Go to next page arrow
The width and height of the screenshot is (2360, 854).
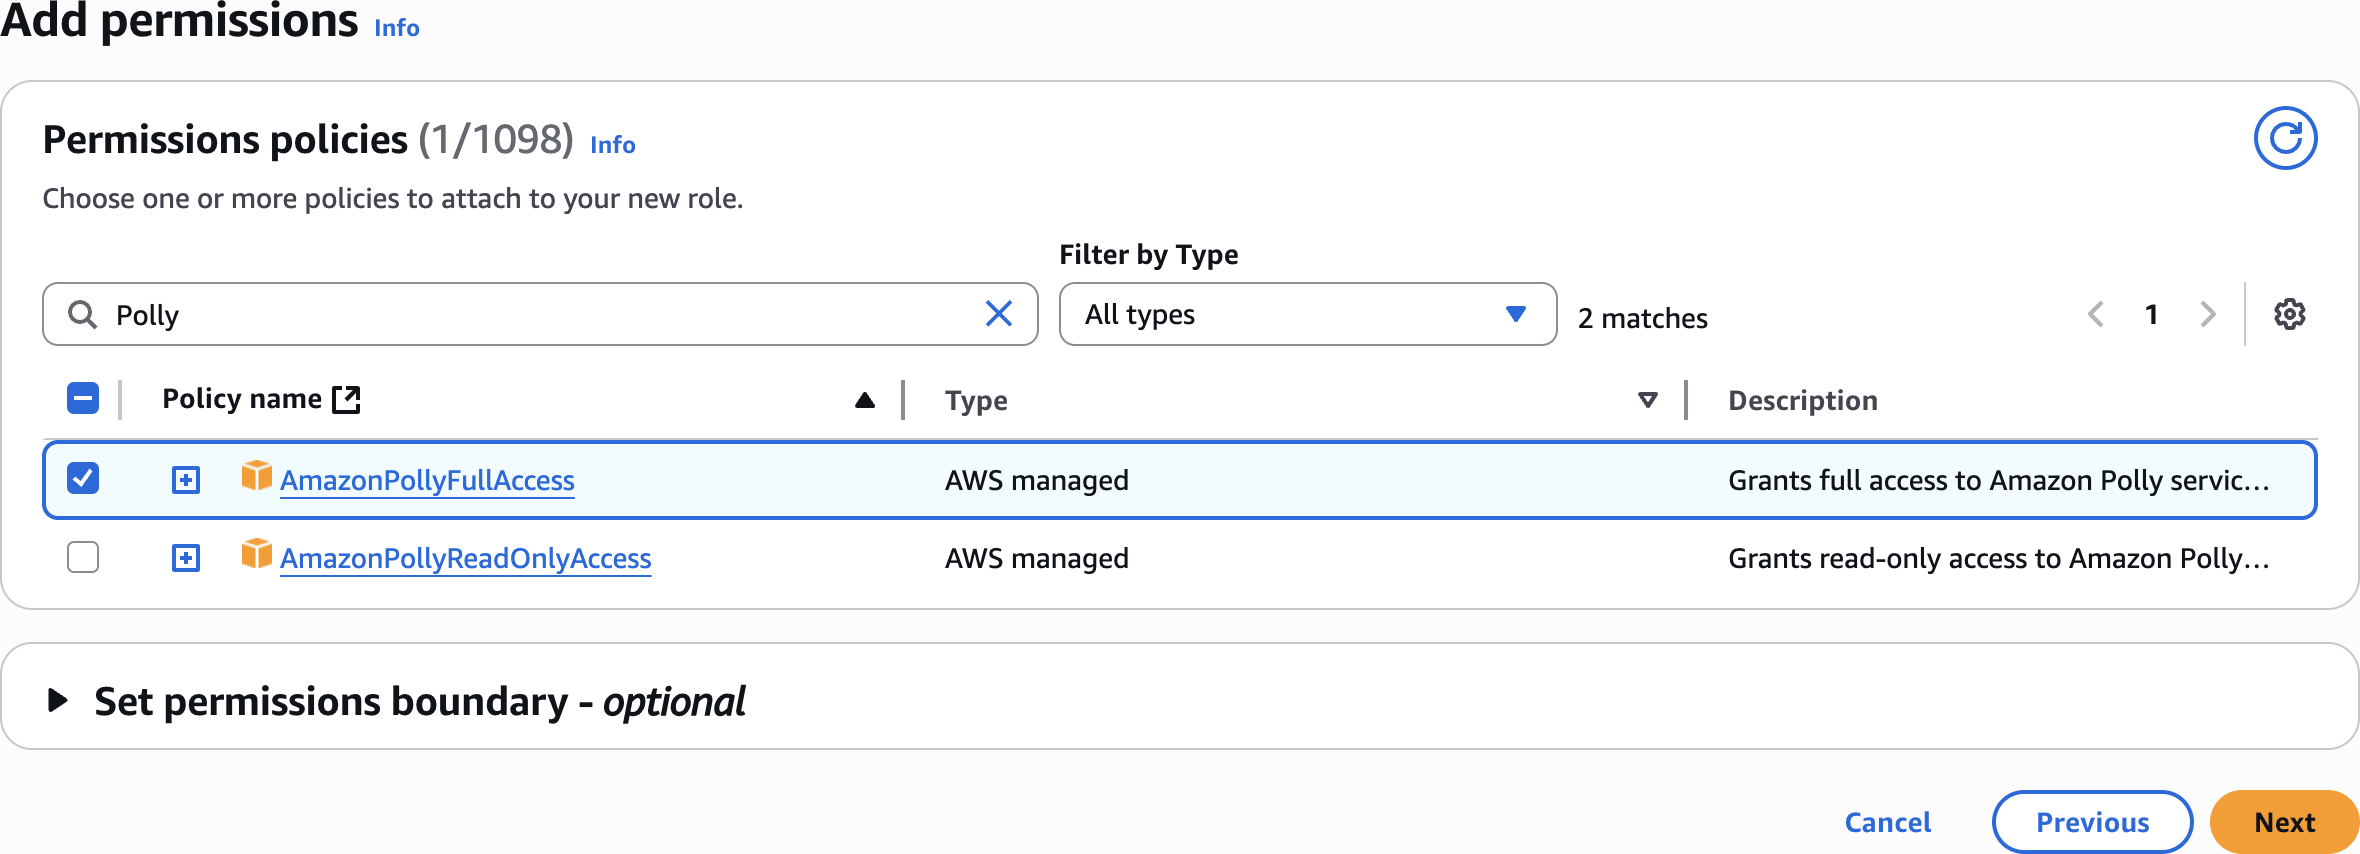coord(2208,315)
